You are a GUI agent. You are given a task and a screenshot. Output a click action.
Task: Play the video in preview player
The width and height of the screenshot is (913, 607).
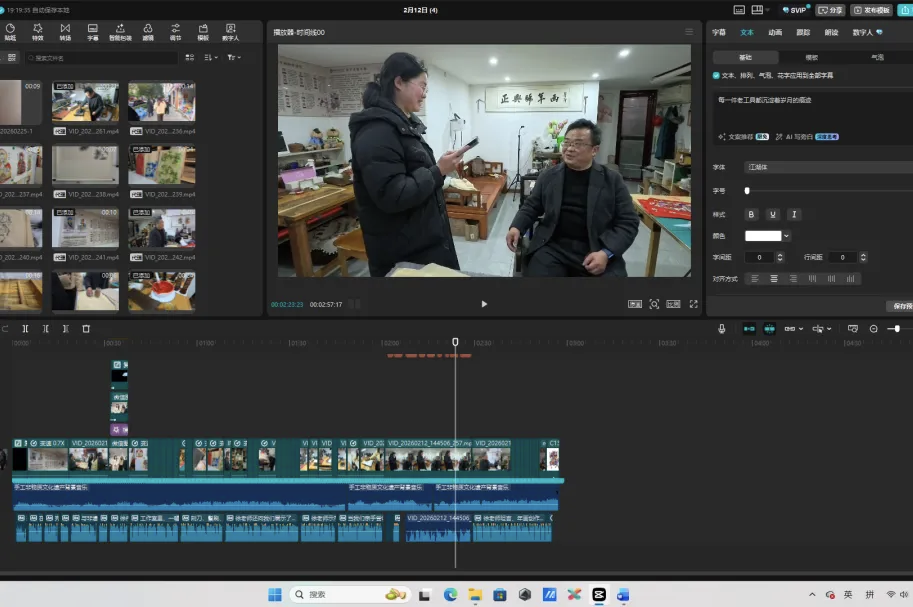(x=484, y=304)
